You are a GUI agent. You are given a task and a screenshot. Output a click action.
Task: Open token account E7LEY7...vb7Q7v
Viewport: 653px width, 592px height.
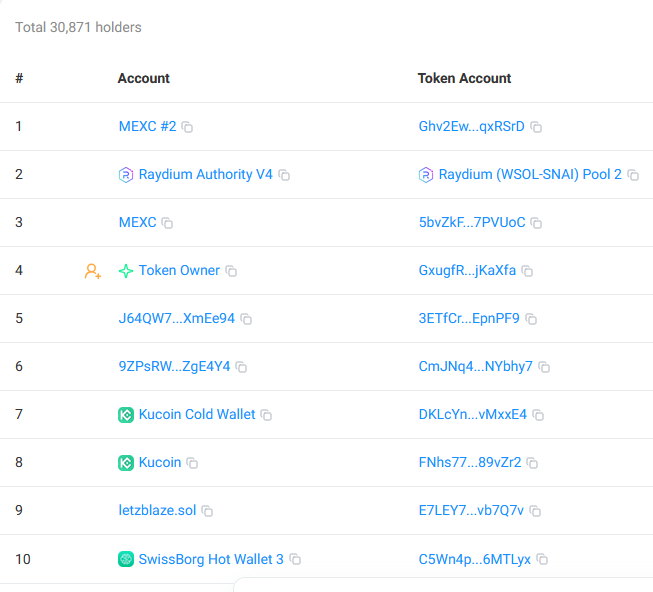[471, 510]
